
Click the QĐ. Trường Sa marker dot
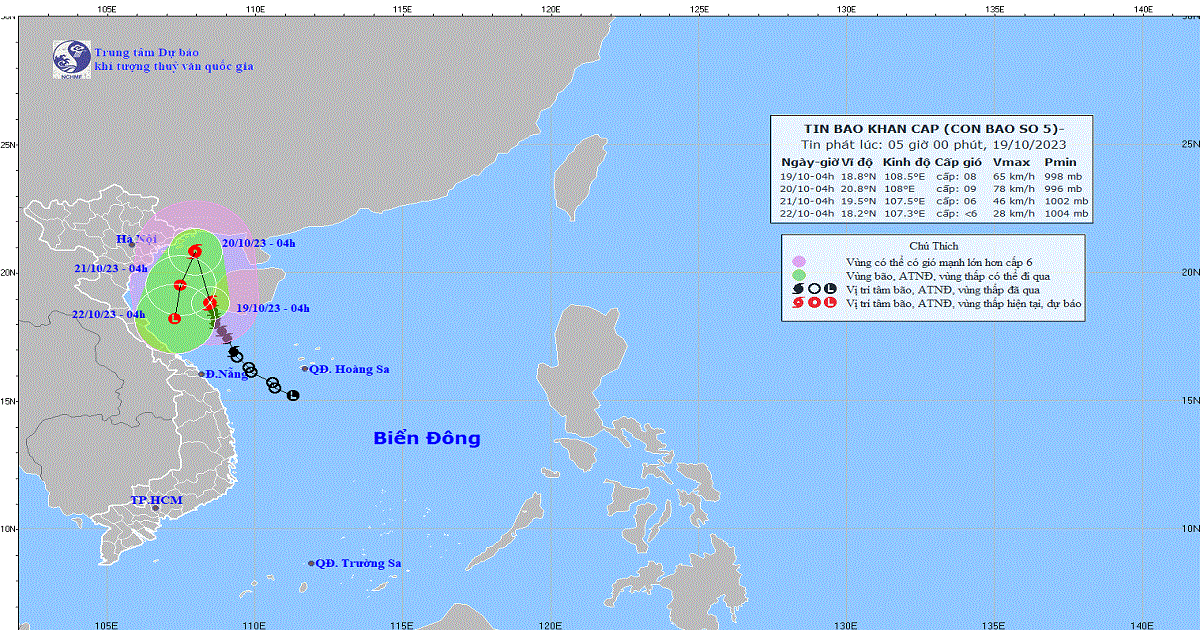(311, 563)
